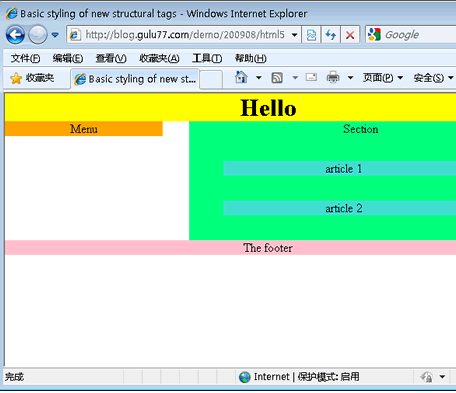Click the Internet | 保护模式: 启用 status
The image size is (456, 393).
(x=307, y=377)
